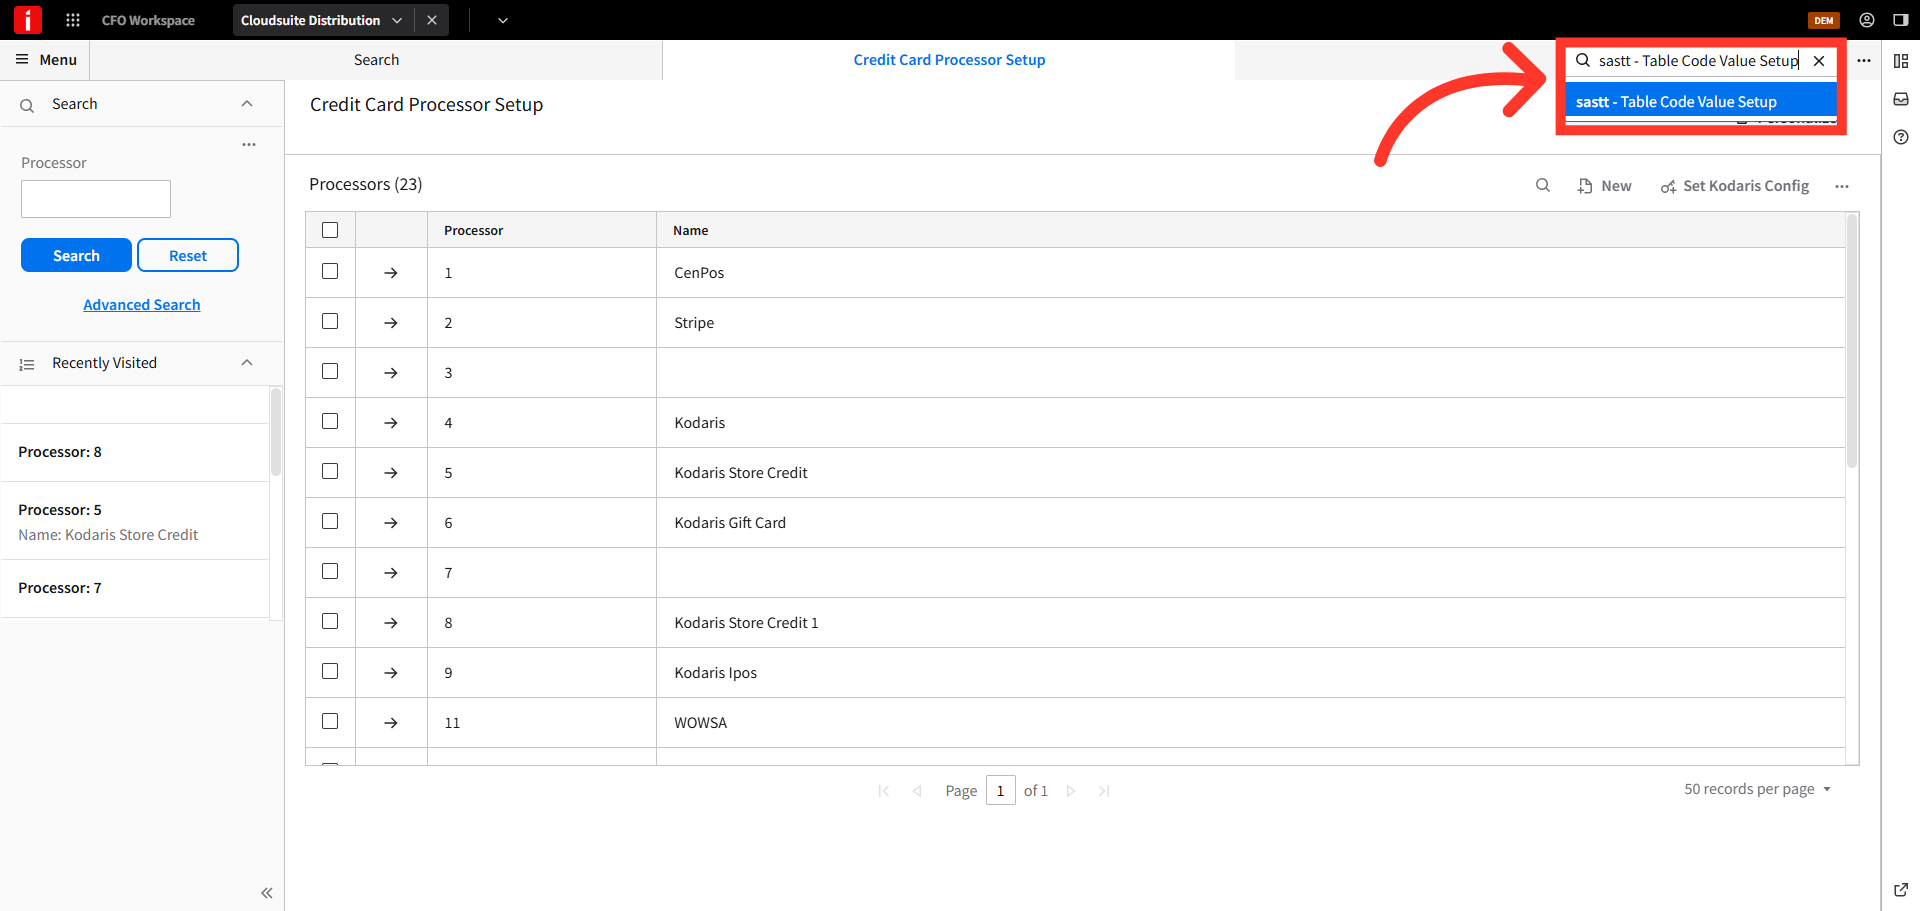Focus the function search input field
The width and height of the screenshot is (1920, 911).
click(1698, 61)
